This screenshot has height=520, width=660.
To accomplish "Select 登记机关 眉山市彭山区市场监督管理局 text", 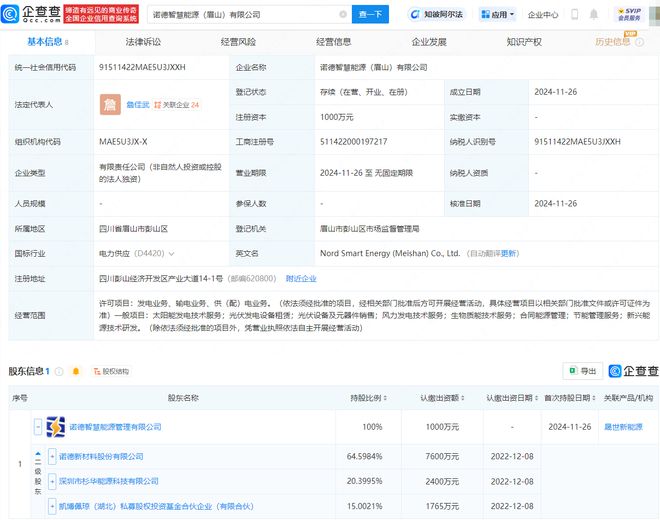I will (370, 229).
